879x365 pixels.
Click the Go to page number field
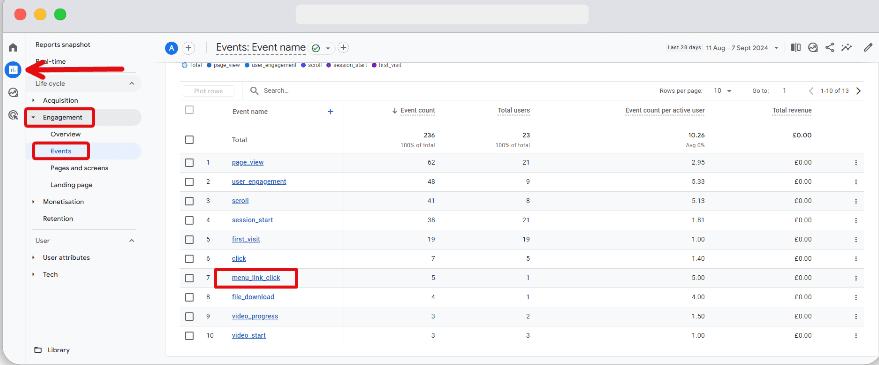click(x=785, y=91)
